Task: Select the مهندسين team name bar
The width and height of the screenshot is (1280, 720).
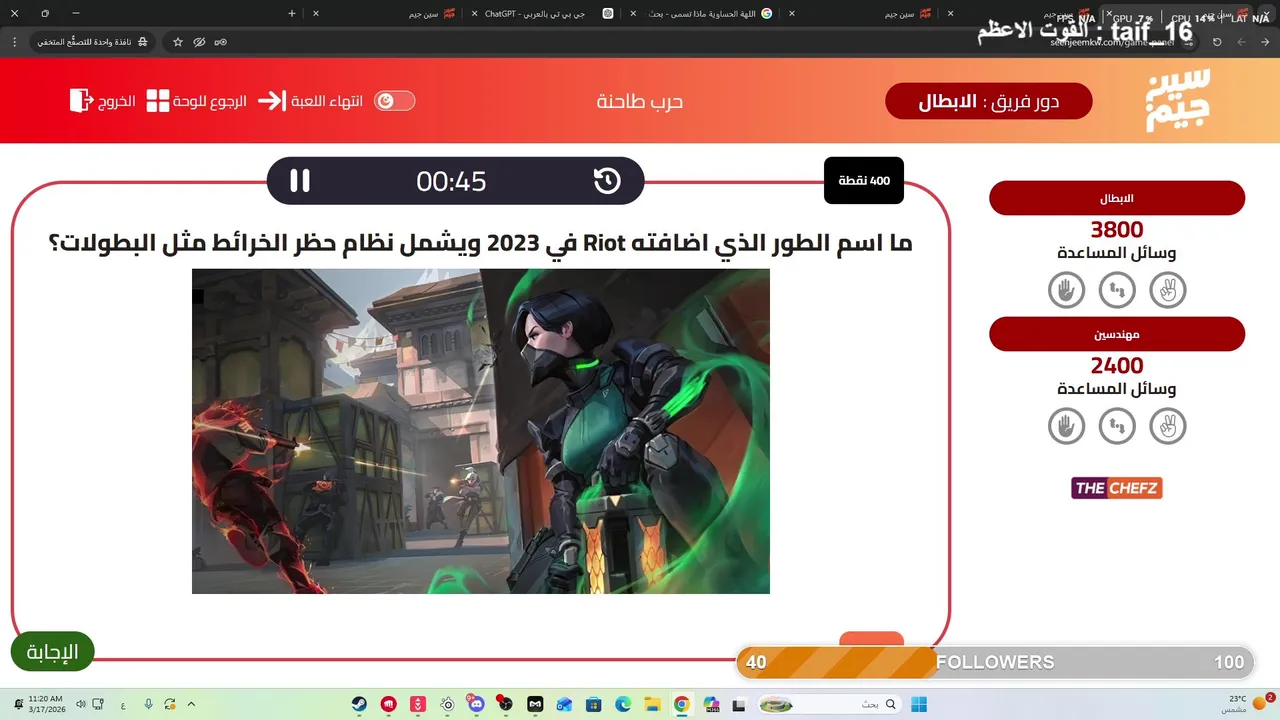Action: pos(1117,334)
